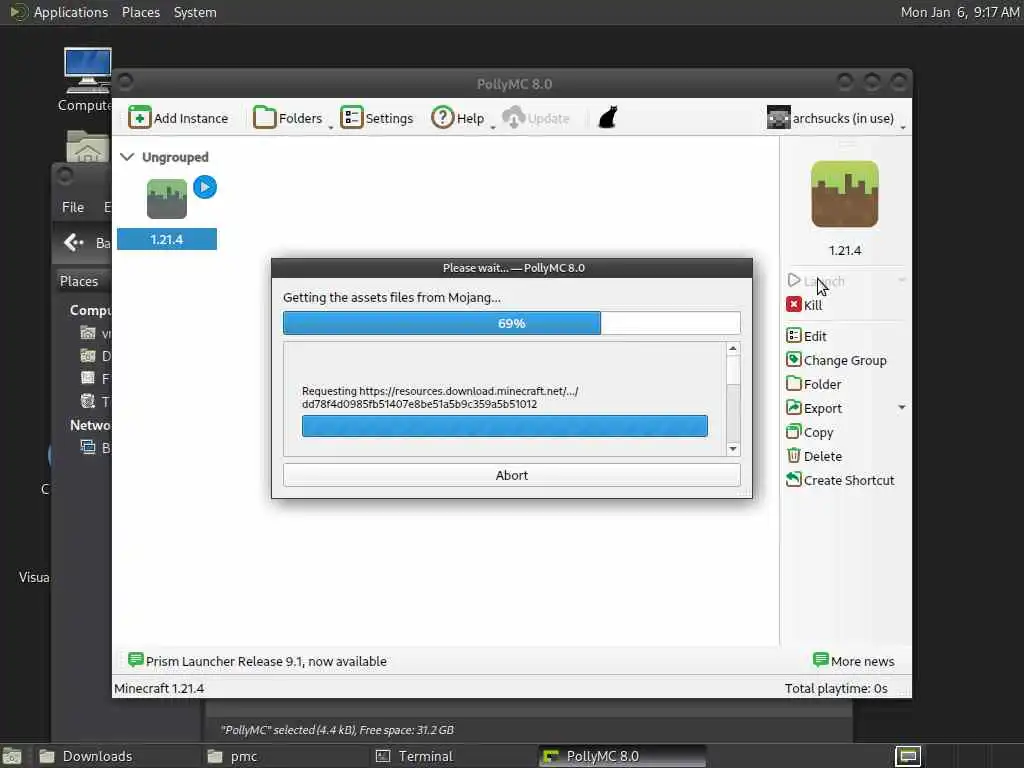Abort the assets download
This screenshot has width=1024, height=768.
click(511, 475)
